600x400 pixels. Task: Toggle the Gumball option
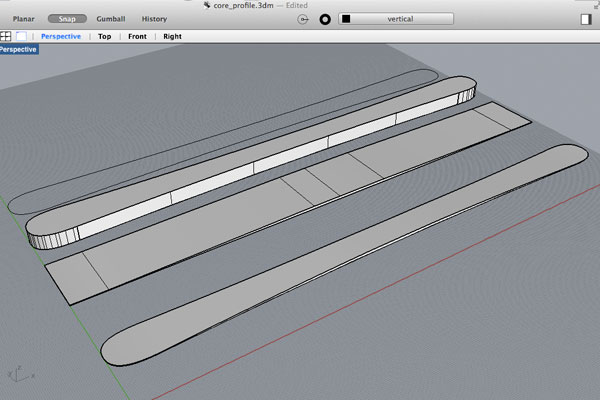click(111, 19)
